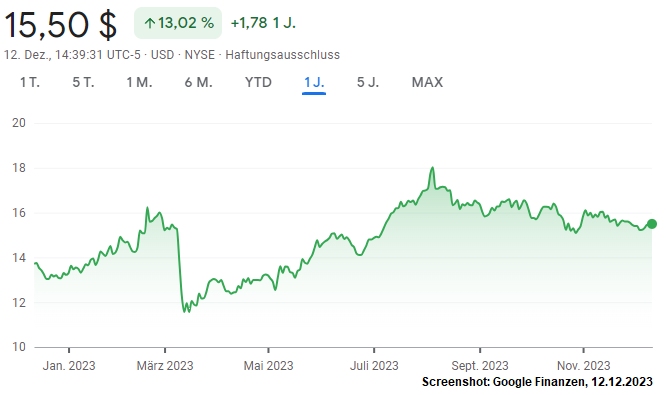The width and height of the screenshot is (666, 395).
Task: Click the Sept. 2023 axis label
Action: (480, 366)
